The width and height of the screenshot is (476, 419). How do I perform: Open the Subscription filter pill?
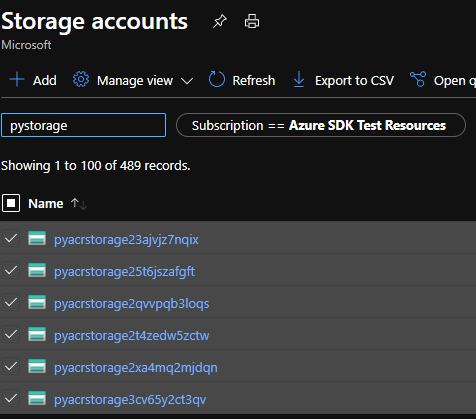point(321,125)
